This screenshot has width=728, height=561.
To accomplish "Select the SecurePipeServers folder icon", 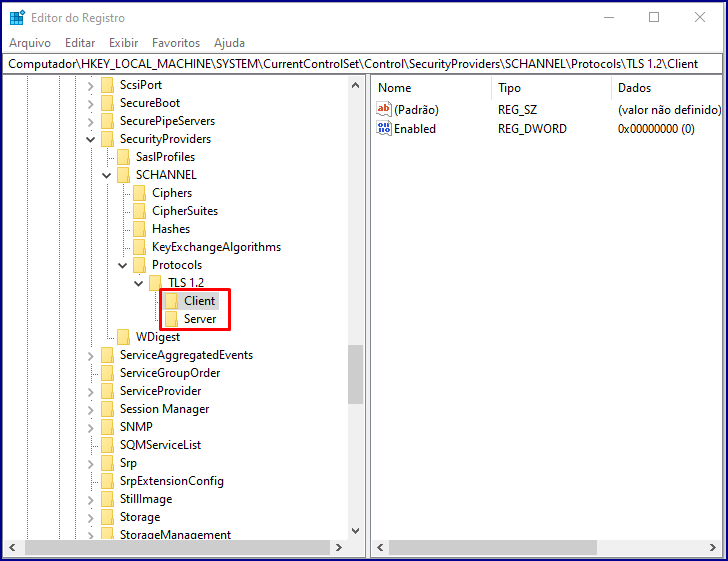I will point(107,121).
